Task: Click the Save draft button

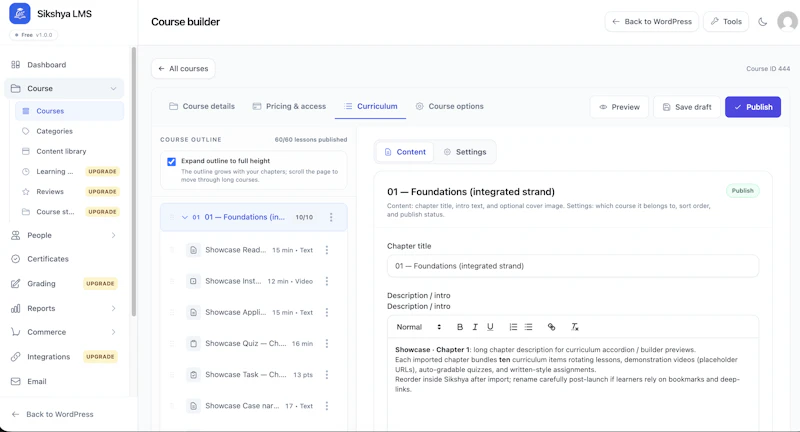Action: coord(687,107)
